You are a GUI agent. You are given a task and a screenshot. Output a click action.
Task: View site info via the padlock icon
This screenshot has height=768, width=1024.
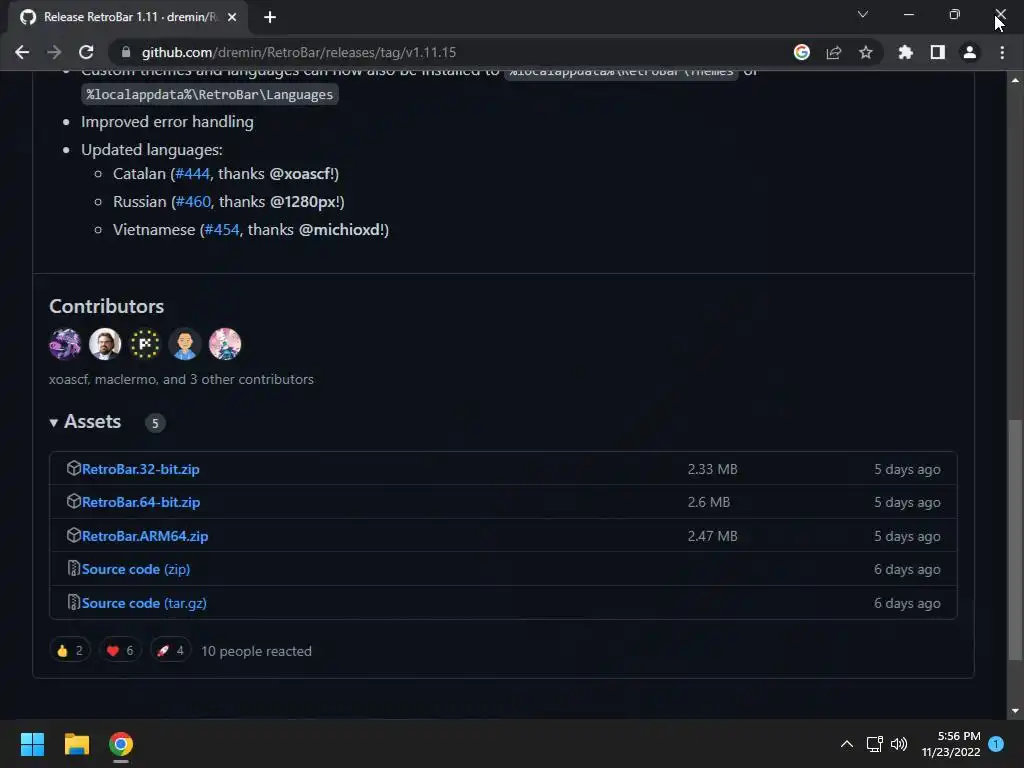coord(126,52)
